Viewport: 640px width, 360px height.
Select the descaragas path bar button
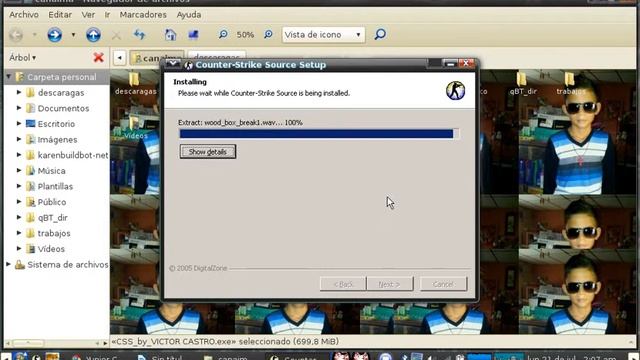(x=217, y=58)
